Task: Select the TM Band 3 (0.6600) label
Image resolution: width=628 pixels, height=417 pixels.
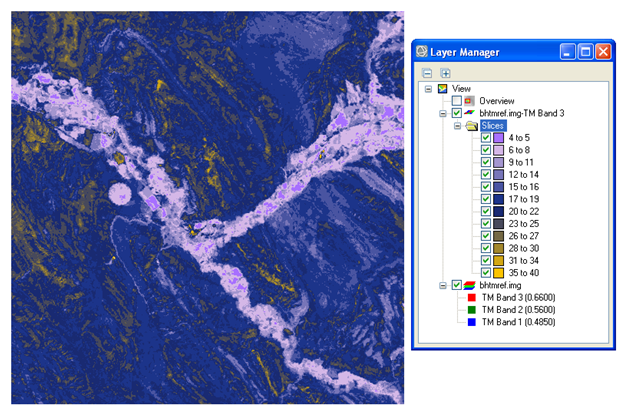Action: click(x=518, y=298)
